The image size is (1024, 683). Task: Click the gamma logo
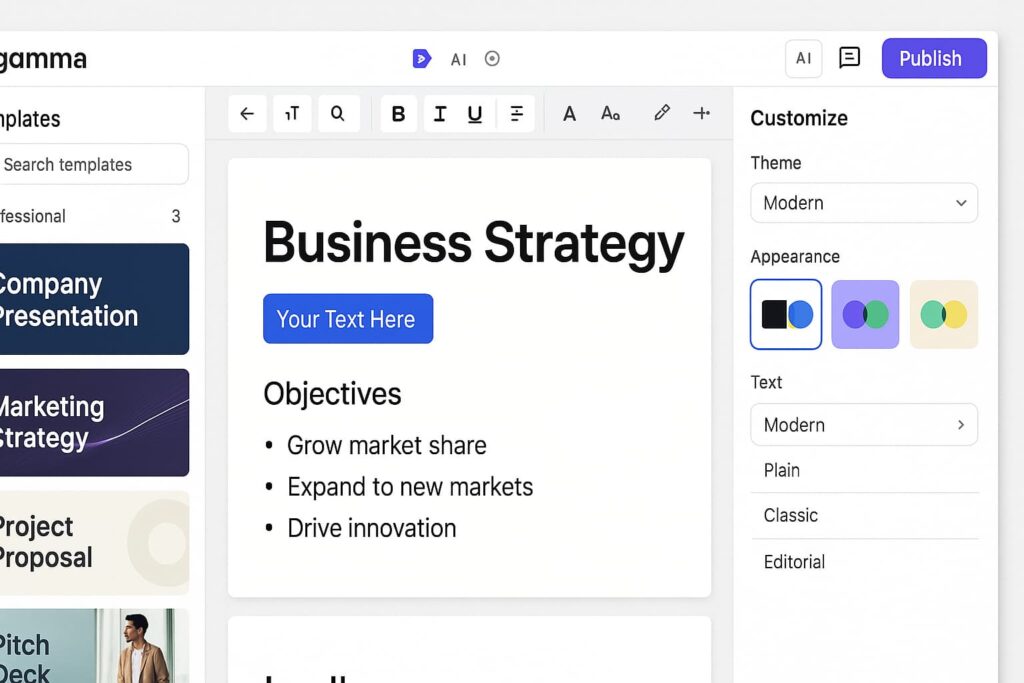[x=42, y=60]
